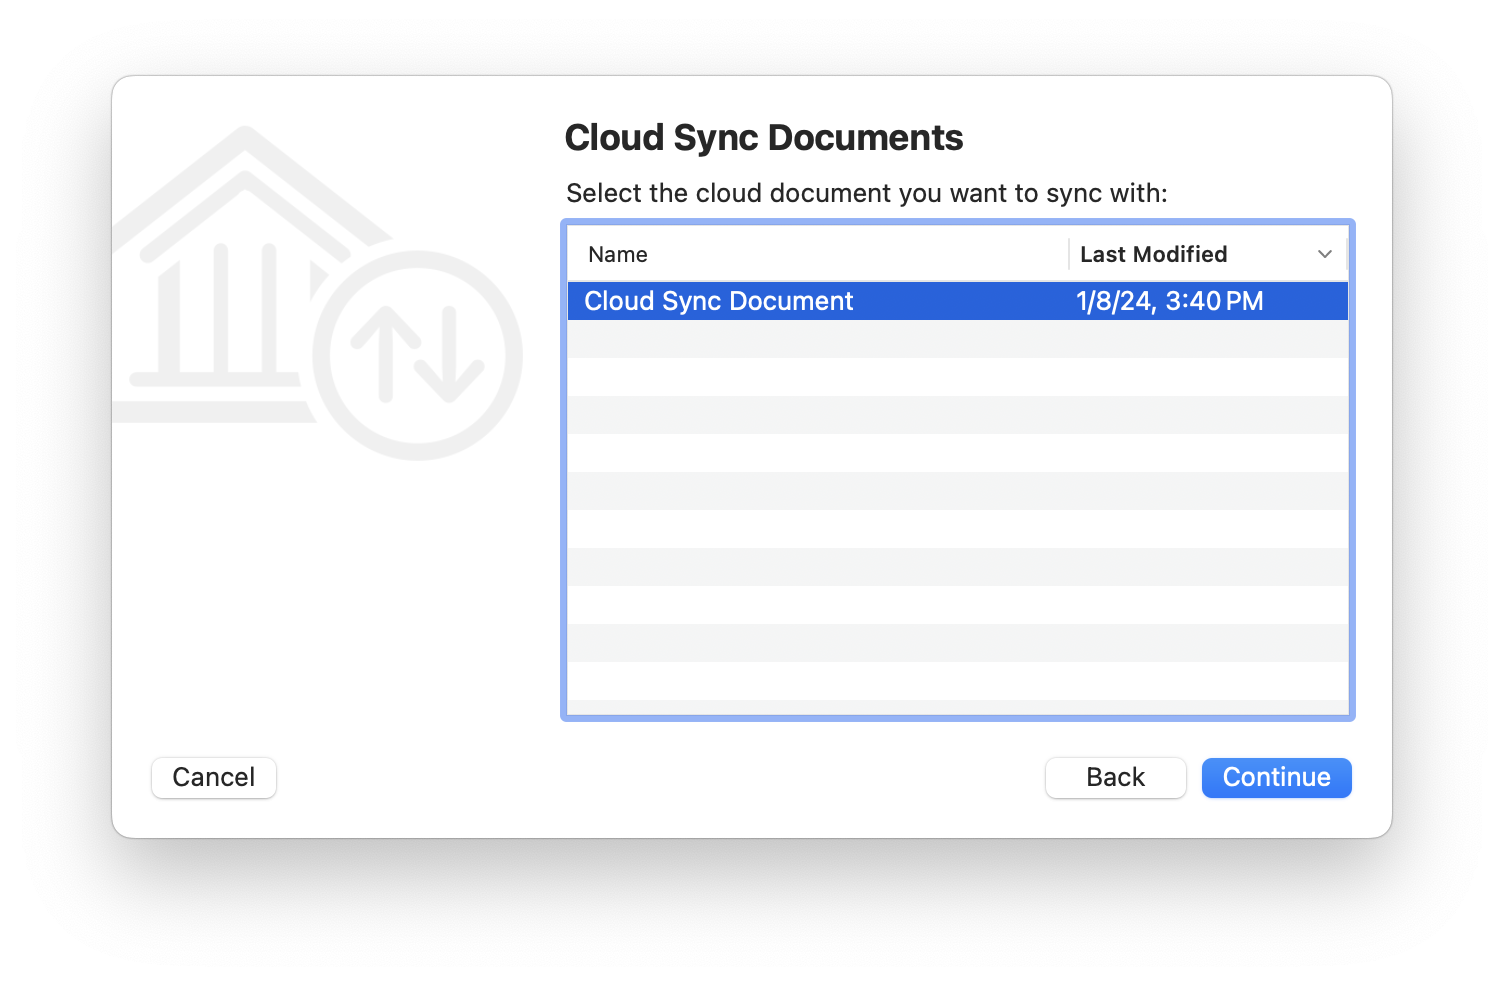Click the 'Select the cloud document' instruction text
Screen dimensions: 1504x986
[866, 193]
